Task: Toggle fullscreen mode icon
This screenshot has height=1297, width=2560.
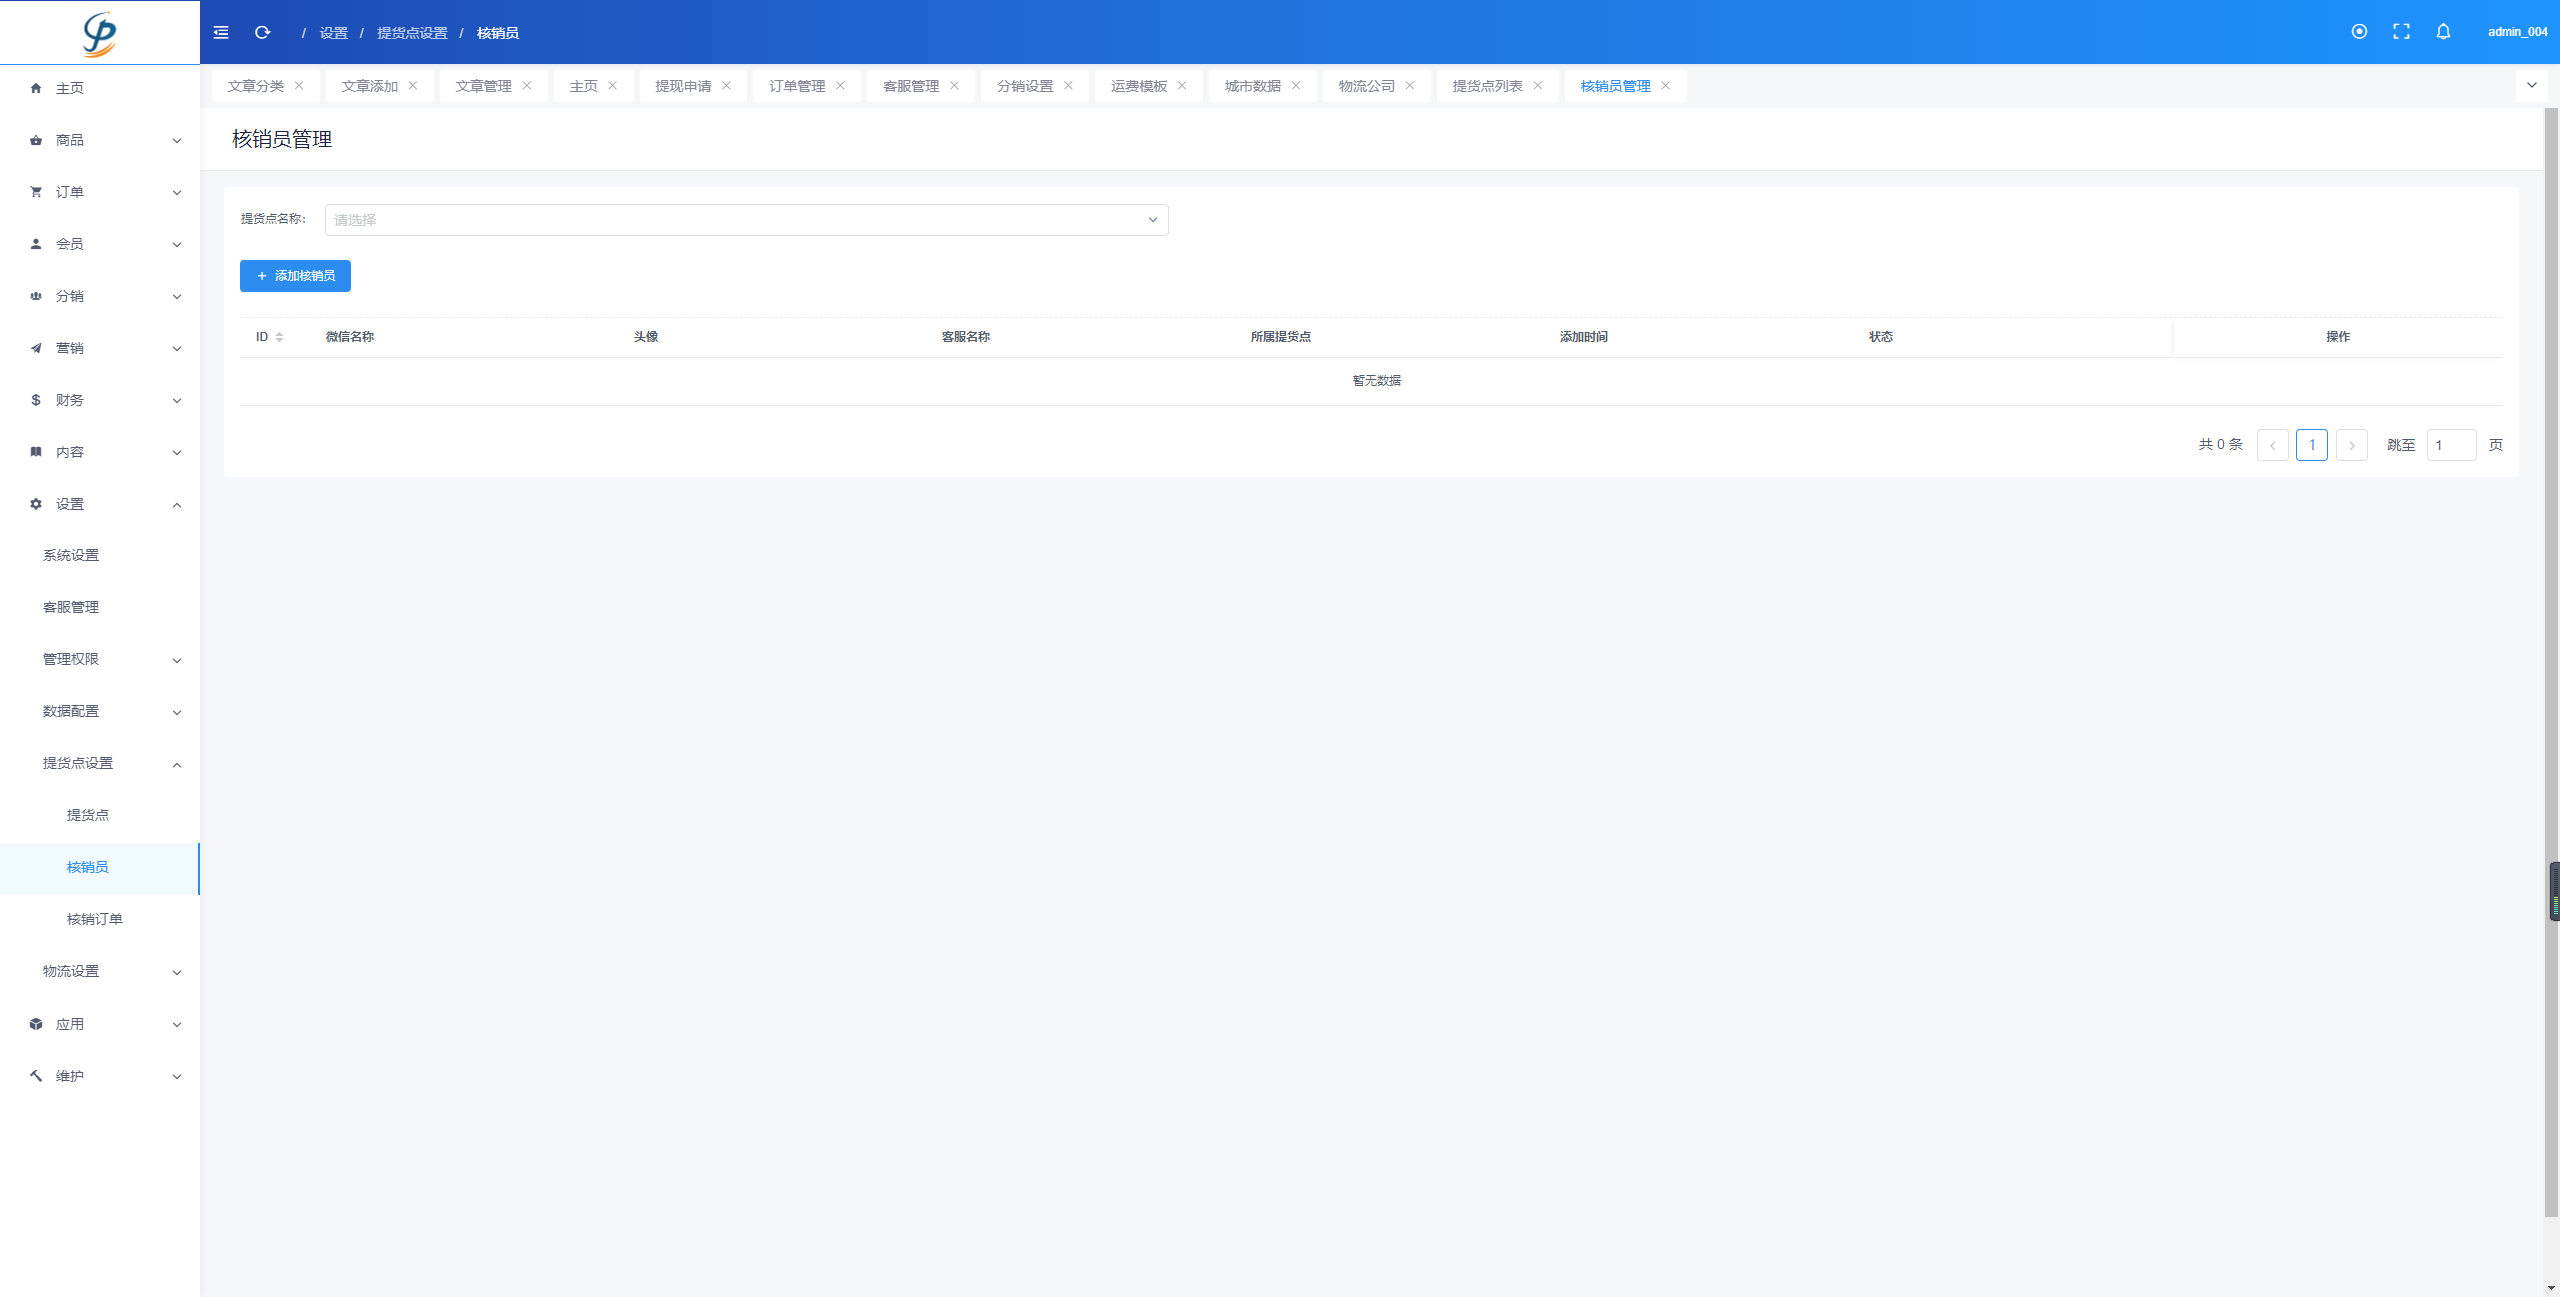Action: pos(2401,32)
